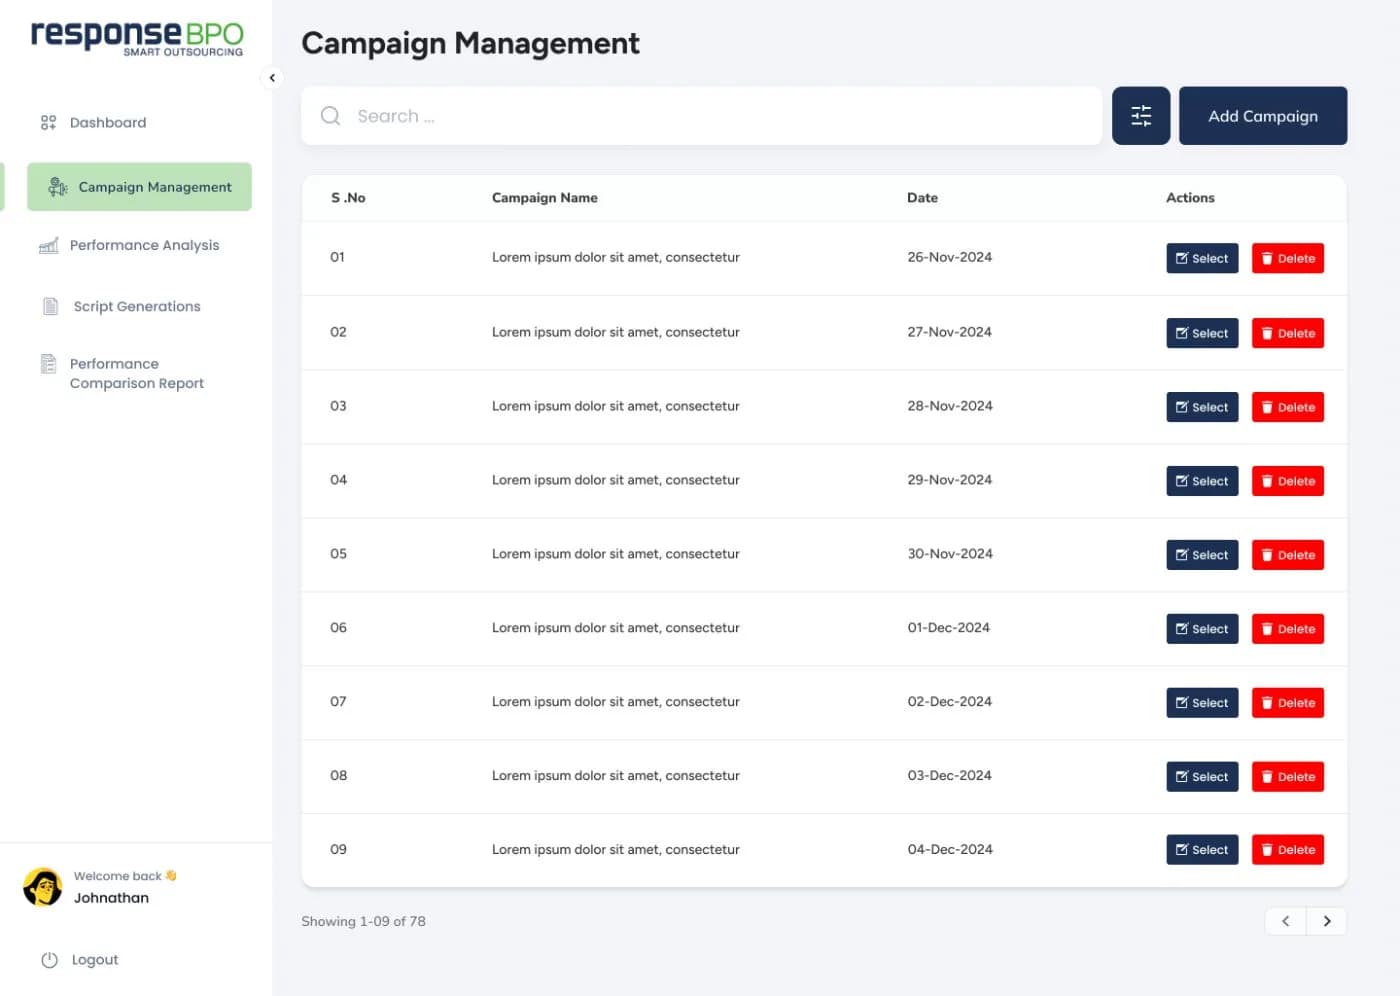Select campaign row 05
Viewport: 1400px width, 996px height.
coord(1202,555)
